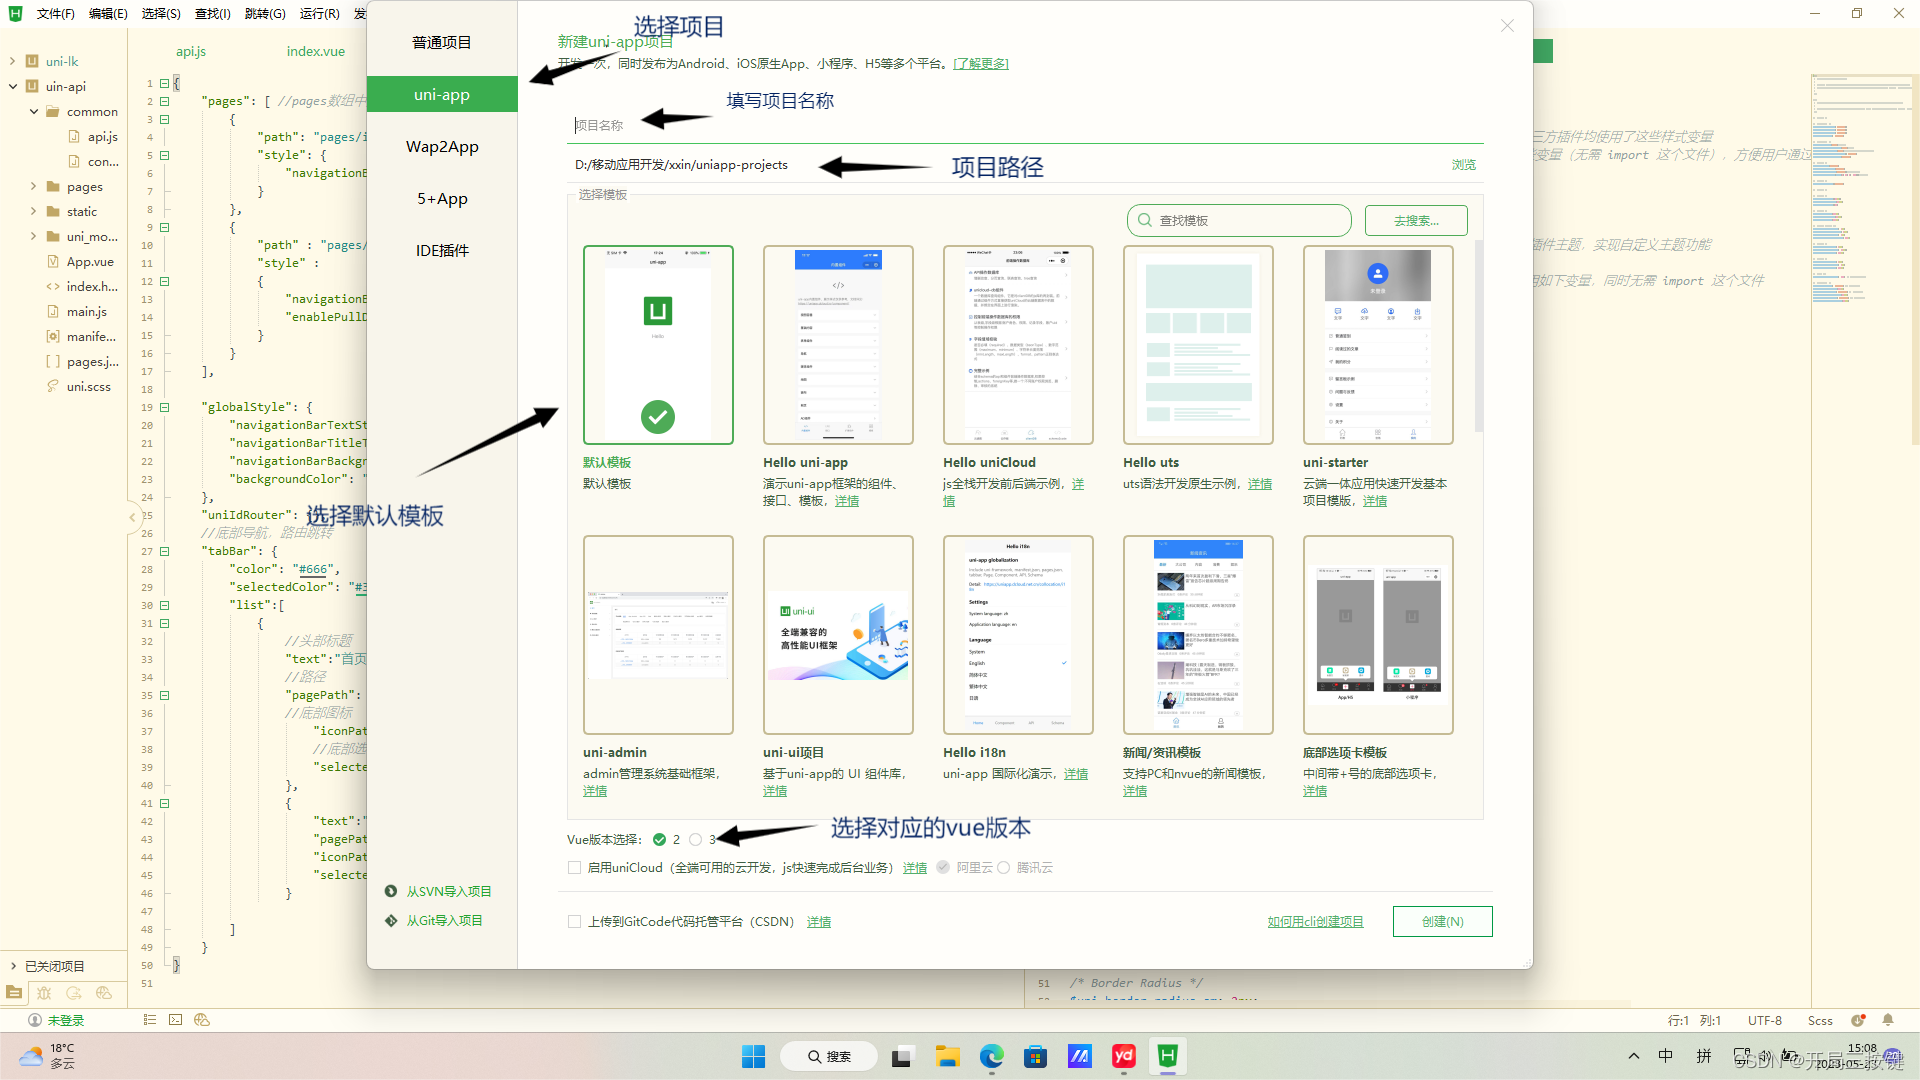Switch to the index.vue editor tab
Viewport: 1920px width, 1080px height.
(316, 51)
